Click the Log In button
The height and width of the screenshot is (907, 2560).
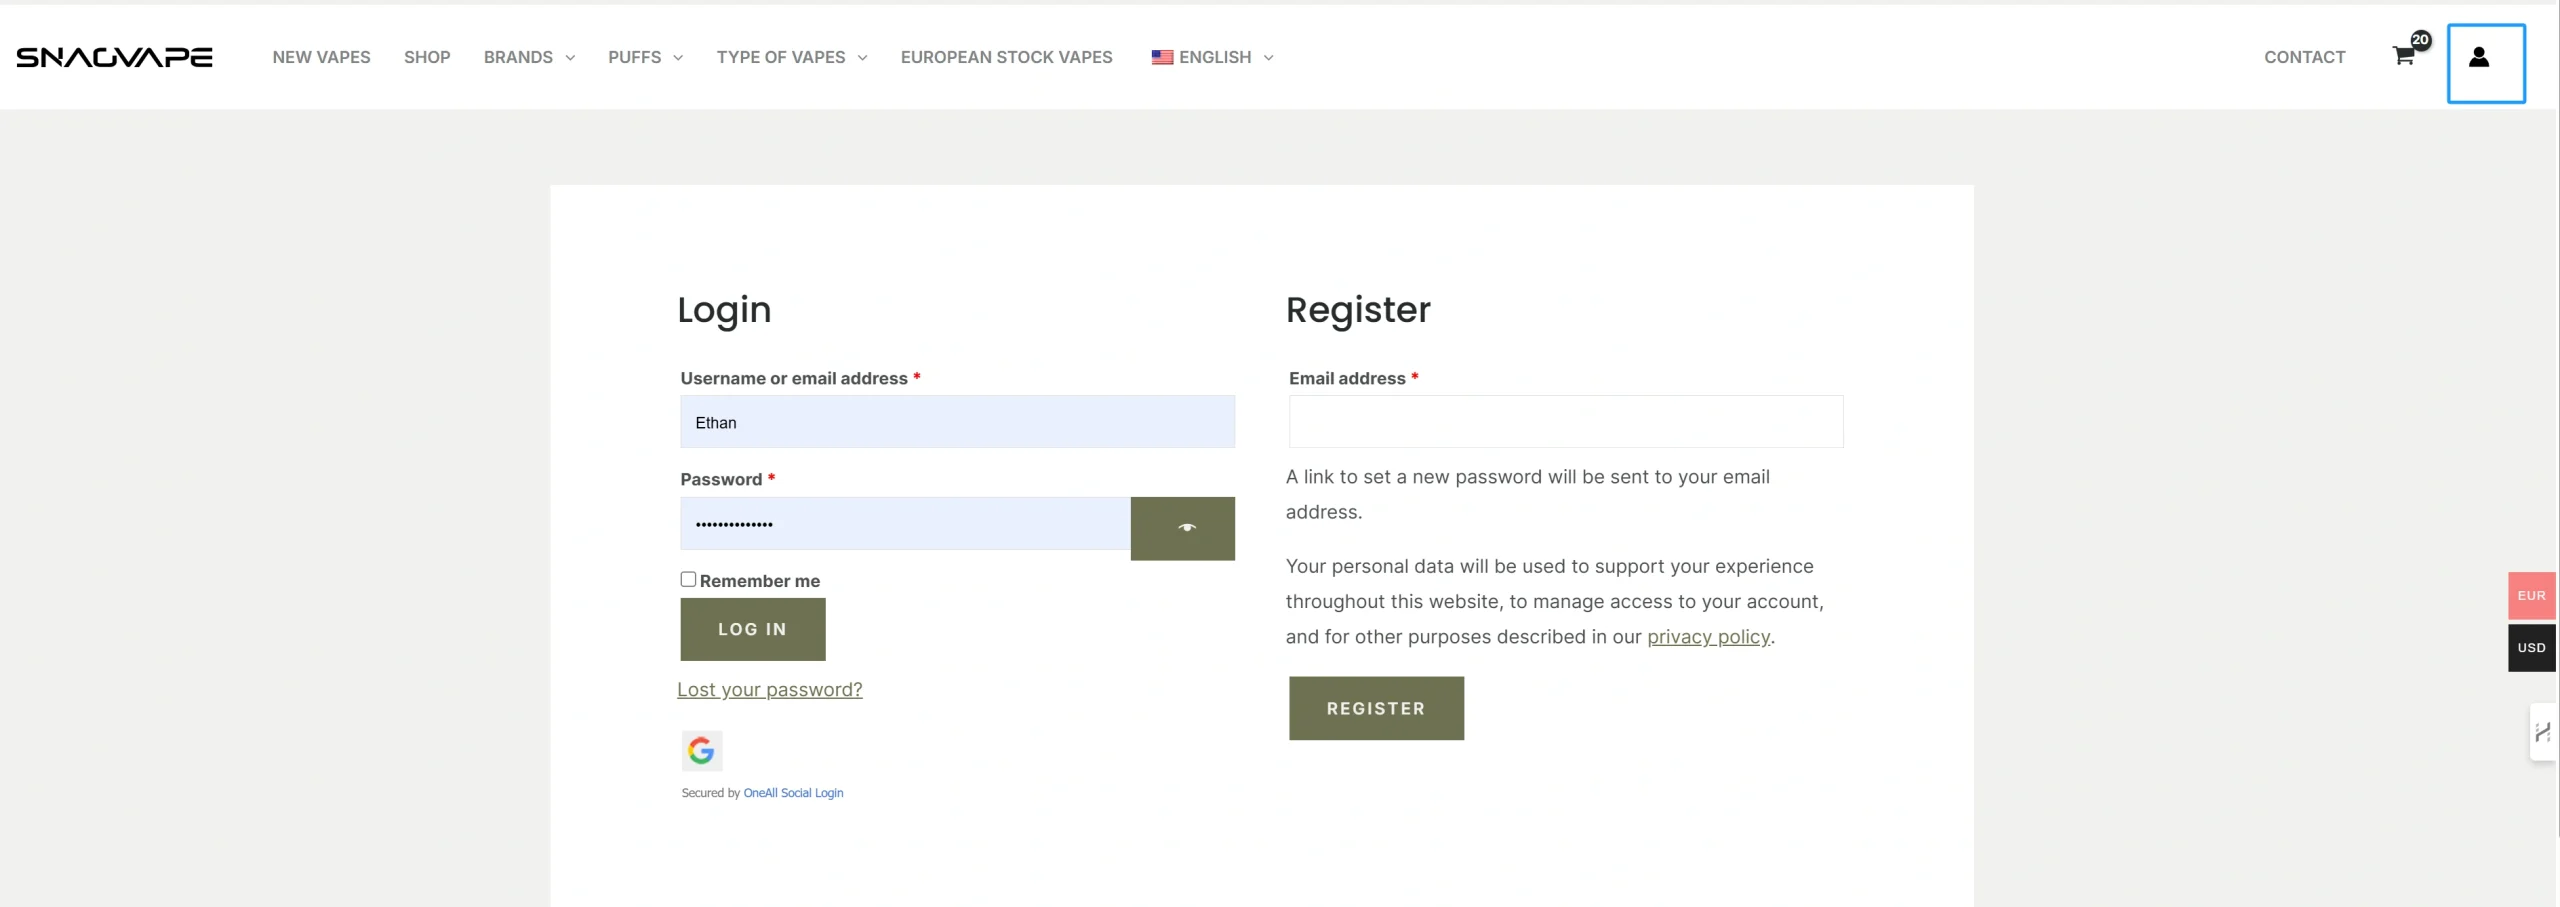753,629
